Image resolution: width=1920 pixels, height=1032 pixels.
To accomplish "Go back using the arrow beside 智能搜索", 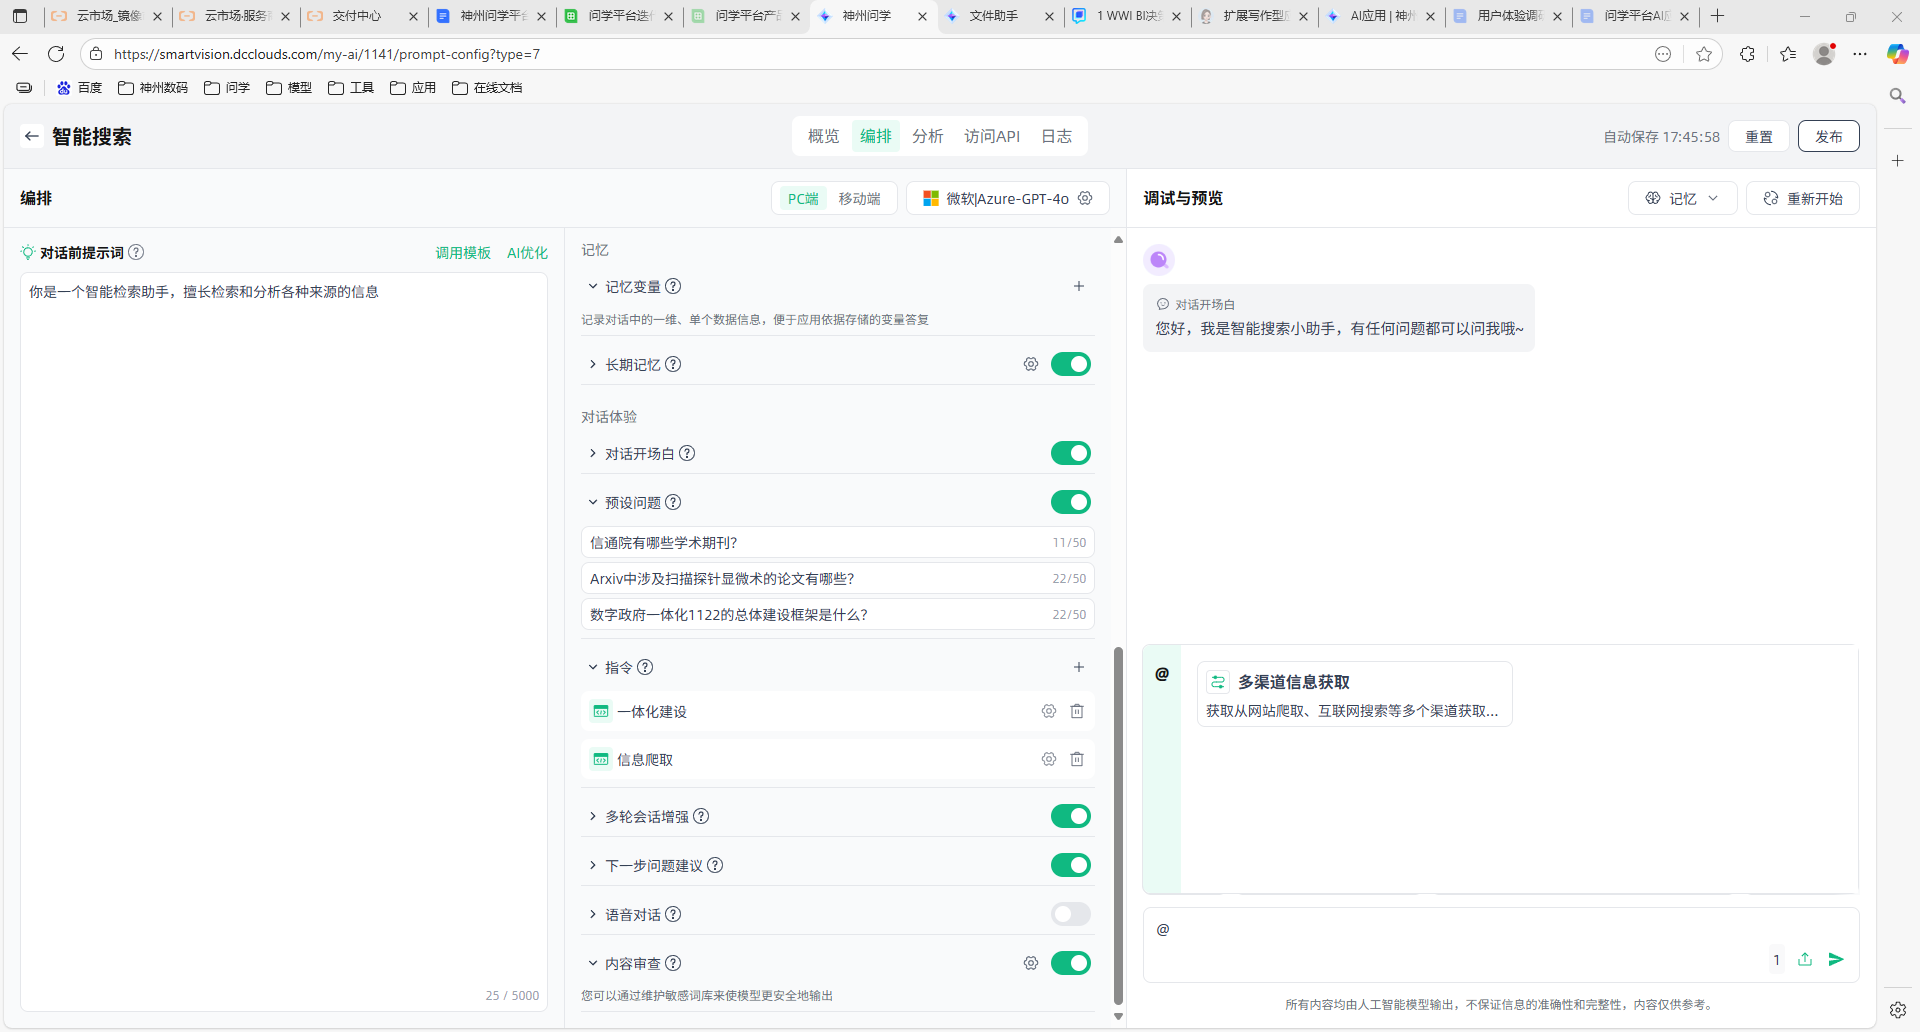I will click(x=32, y=136).
